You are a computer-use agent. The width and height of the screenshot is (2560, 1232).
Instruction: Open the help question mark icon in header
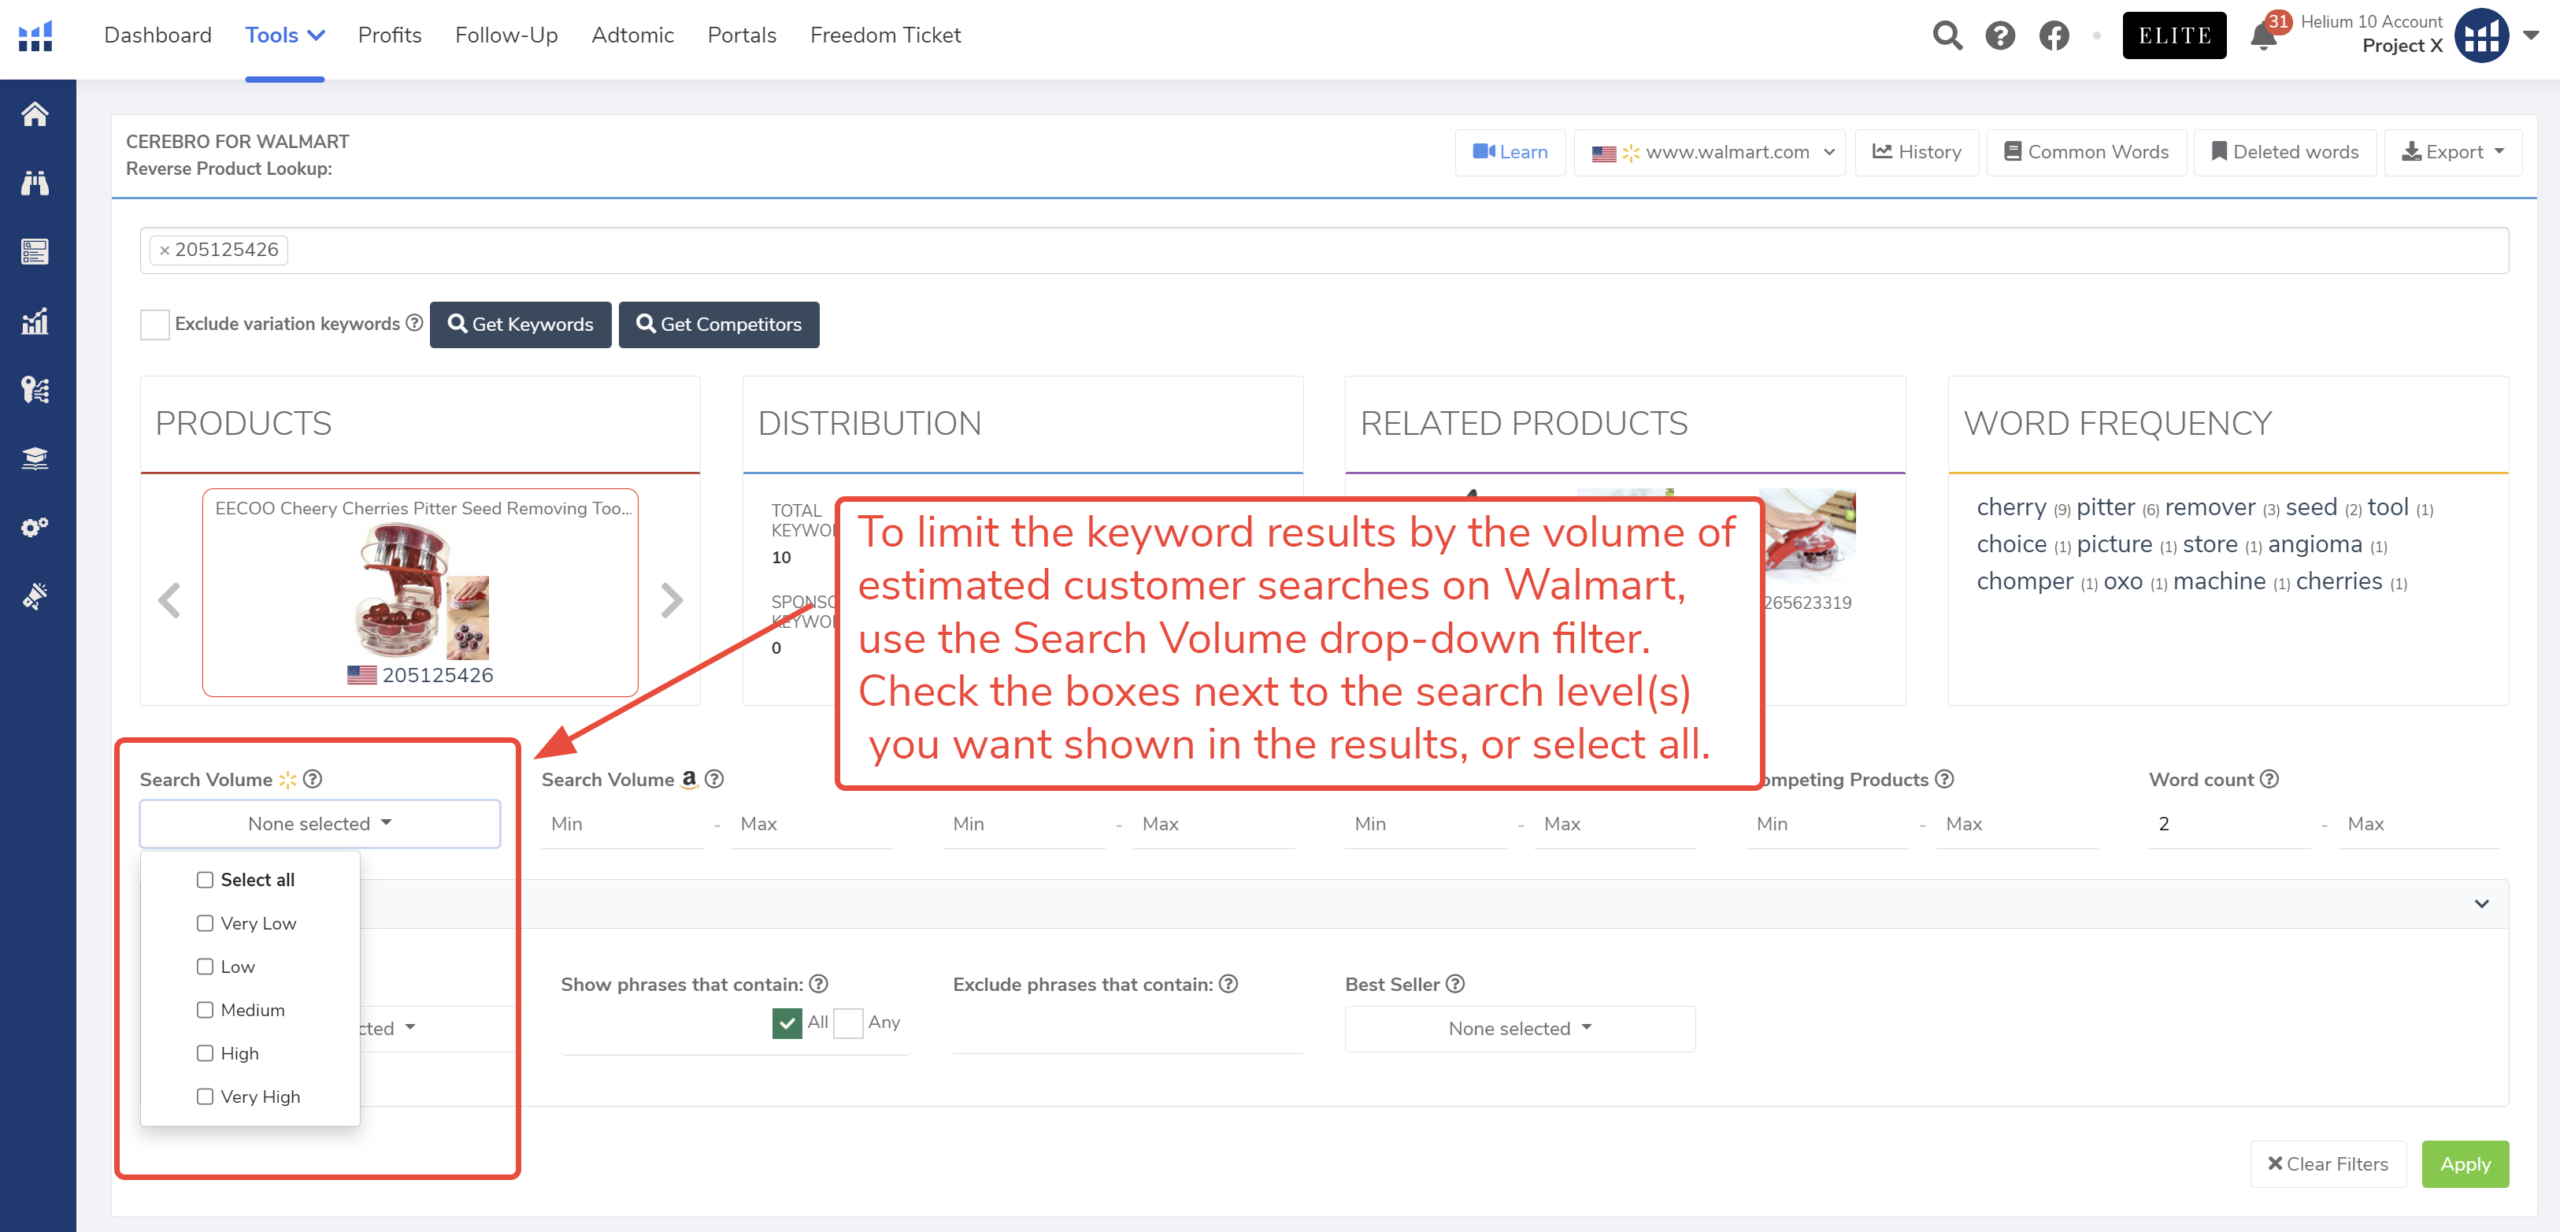2000,36
